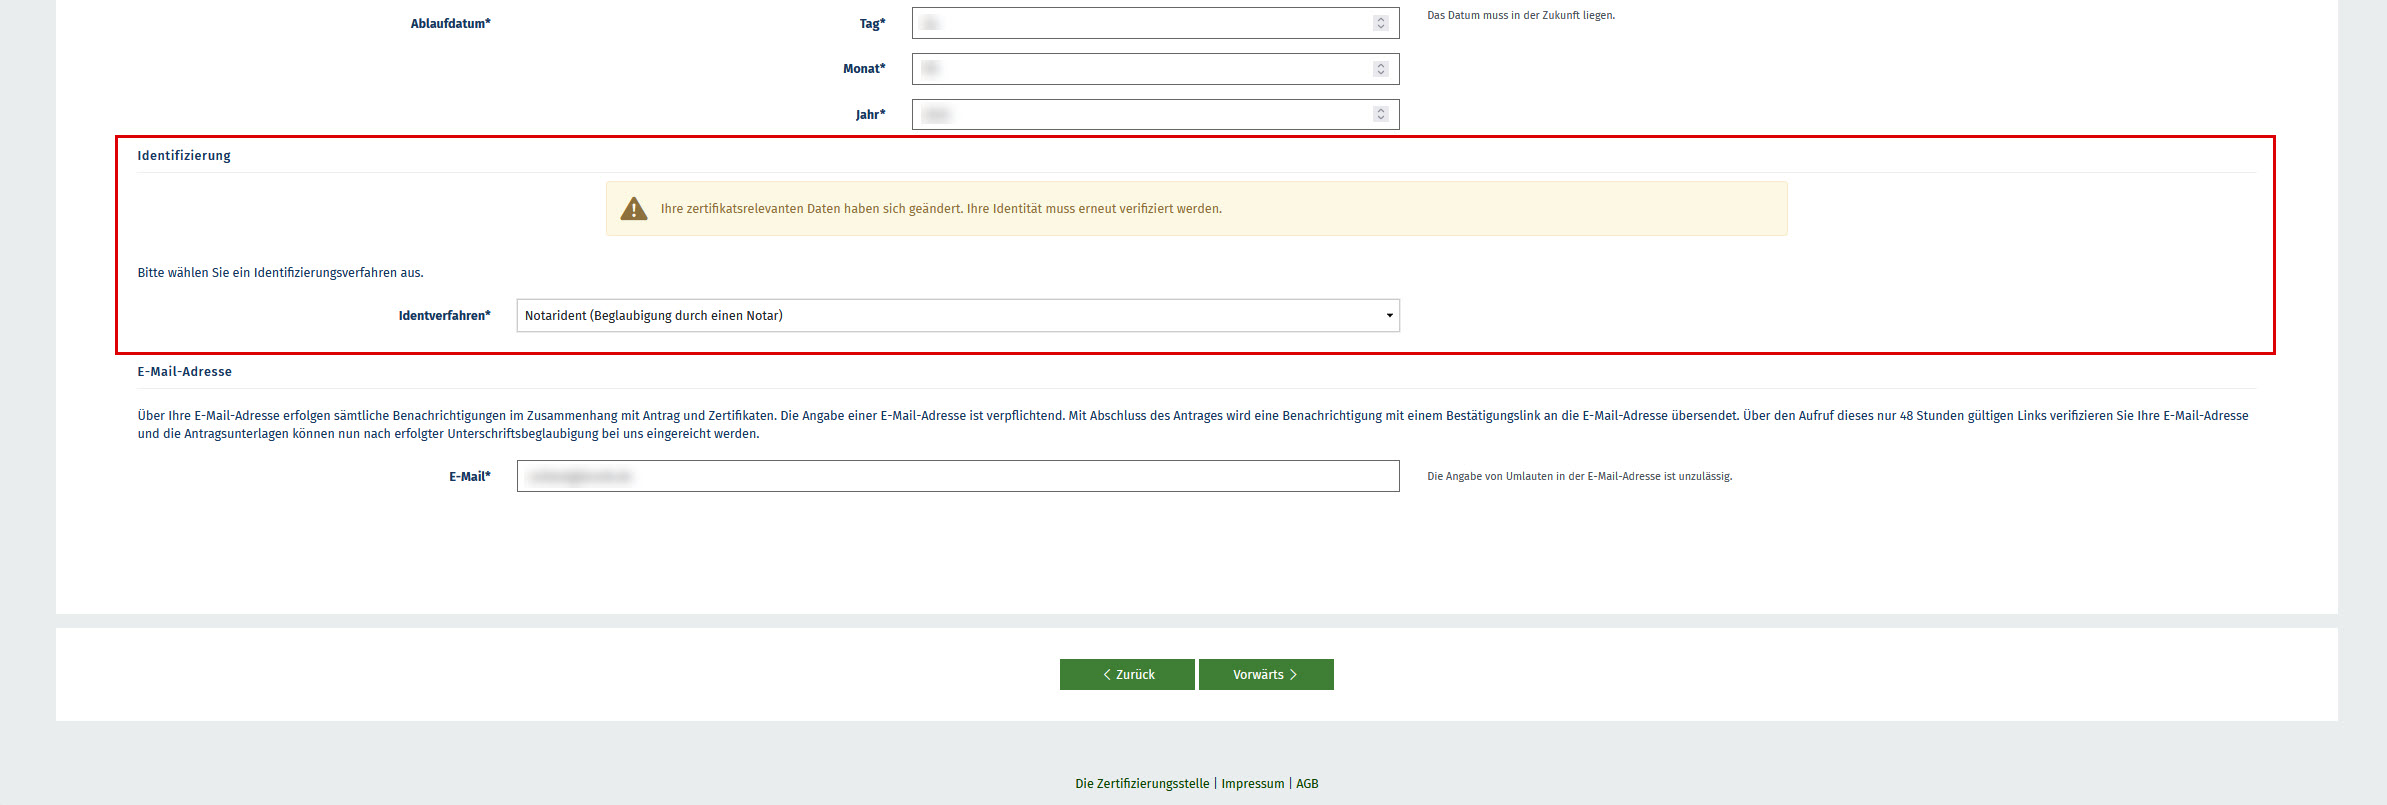Open the Die Zertifizierungsstelle footer link
The width and height of the screenshot is (2387, 805).
[x=1142, y=784]
